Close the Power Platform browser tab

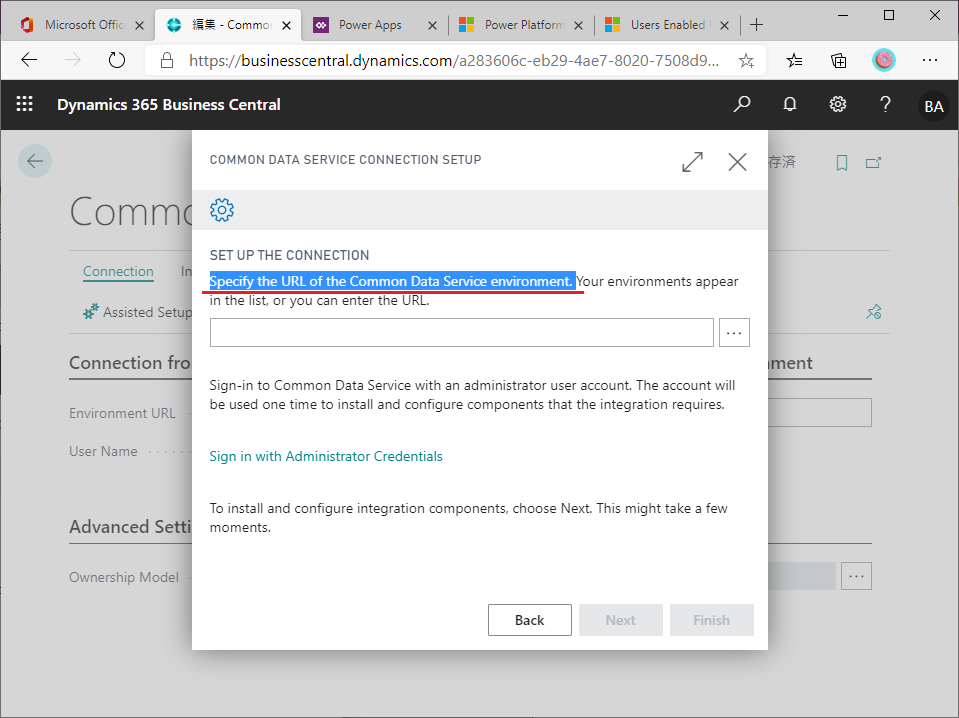(579, 25)
